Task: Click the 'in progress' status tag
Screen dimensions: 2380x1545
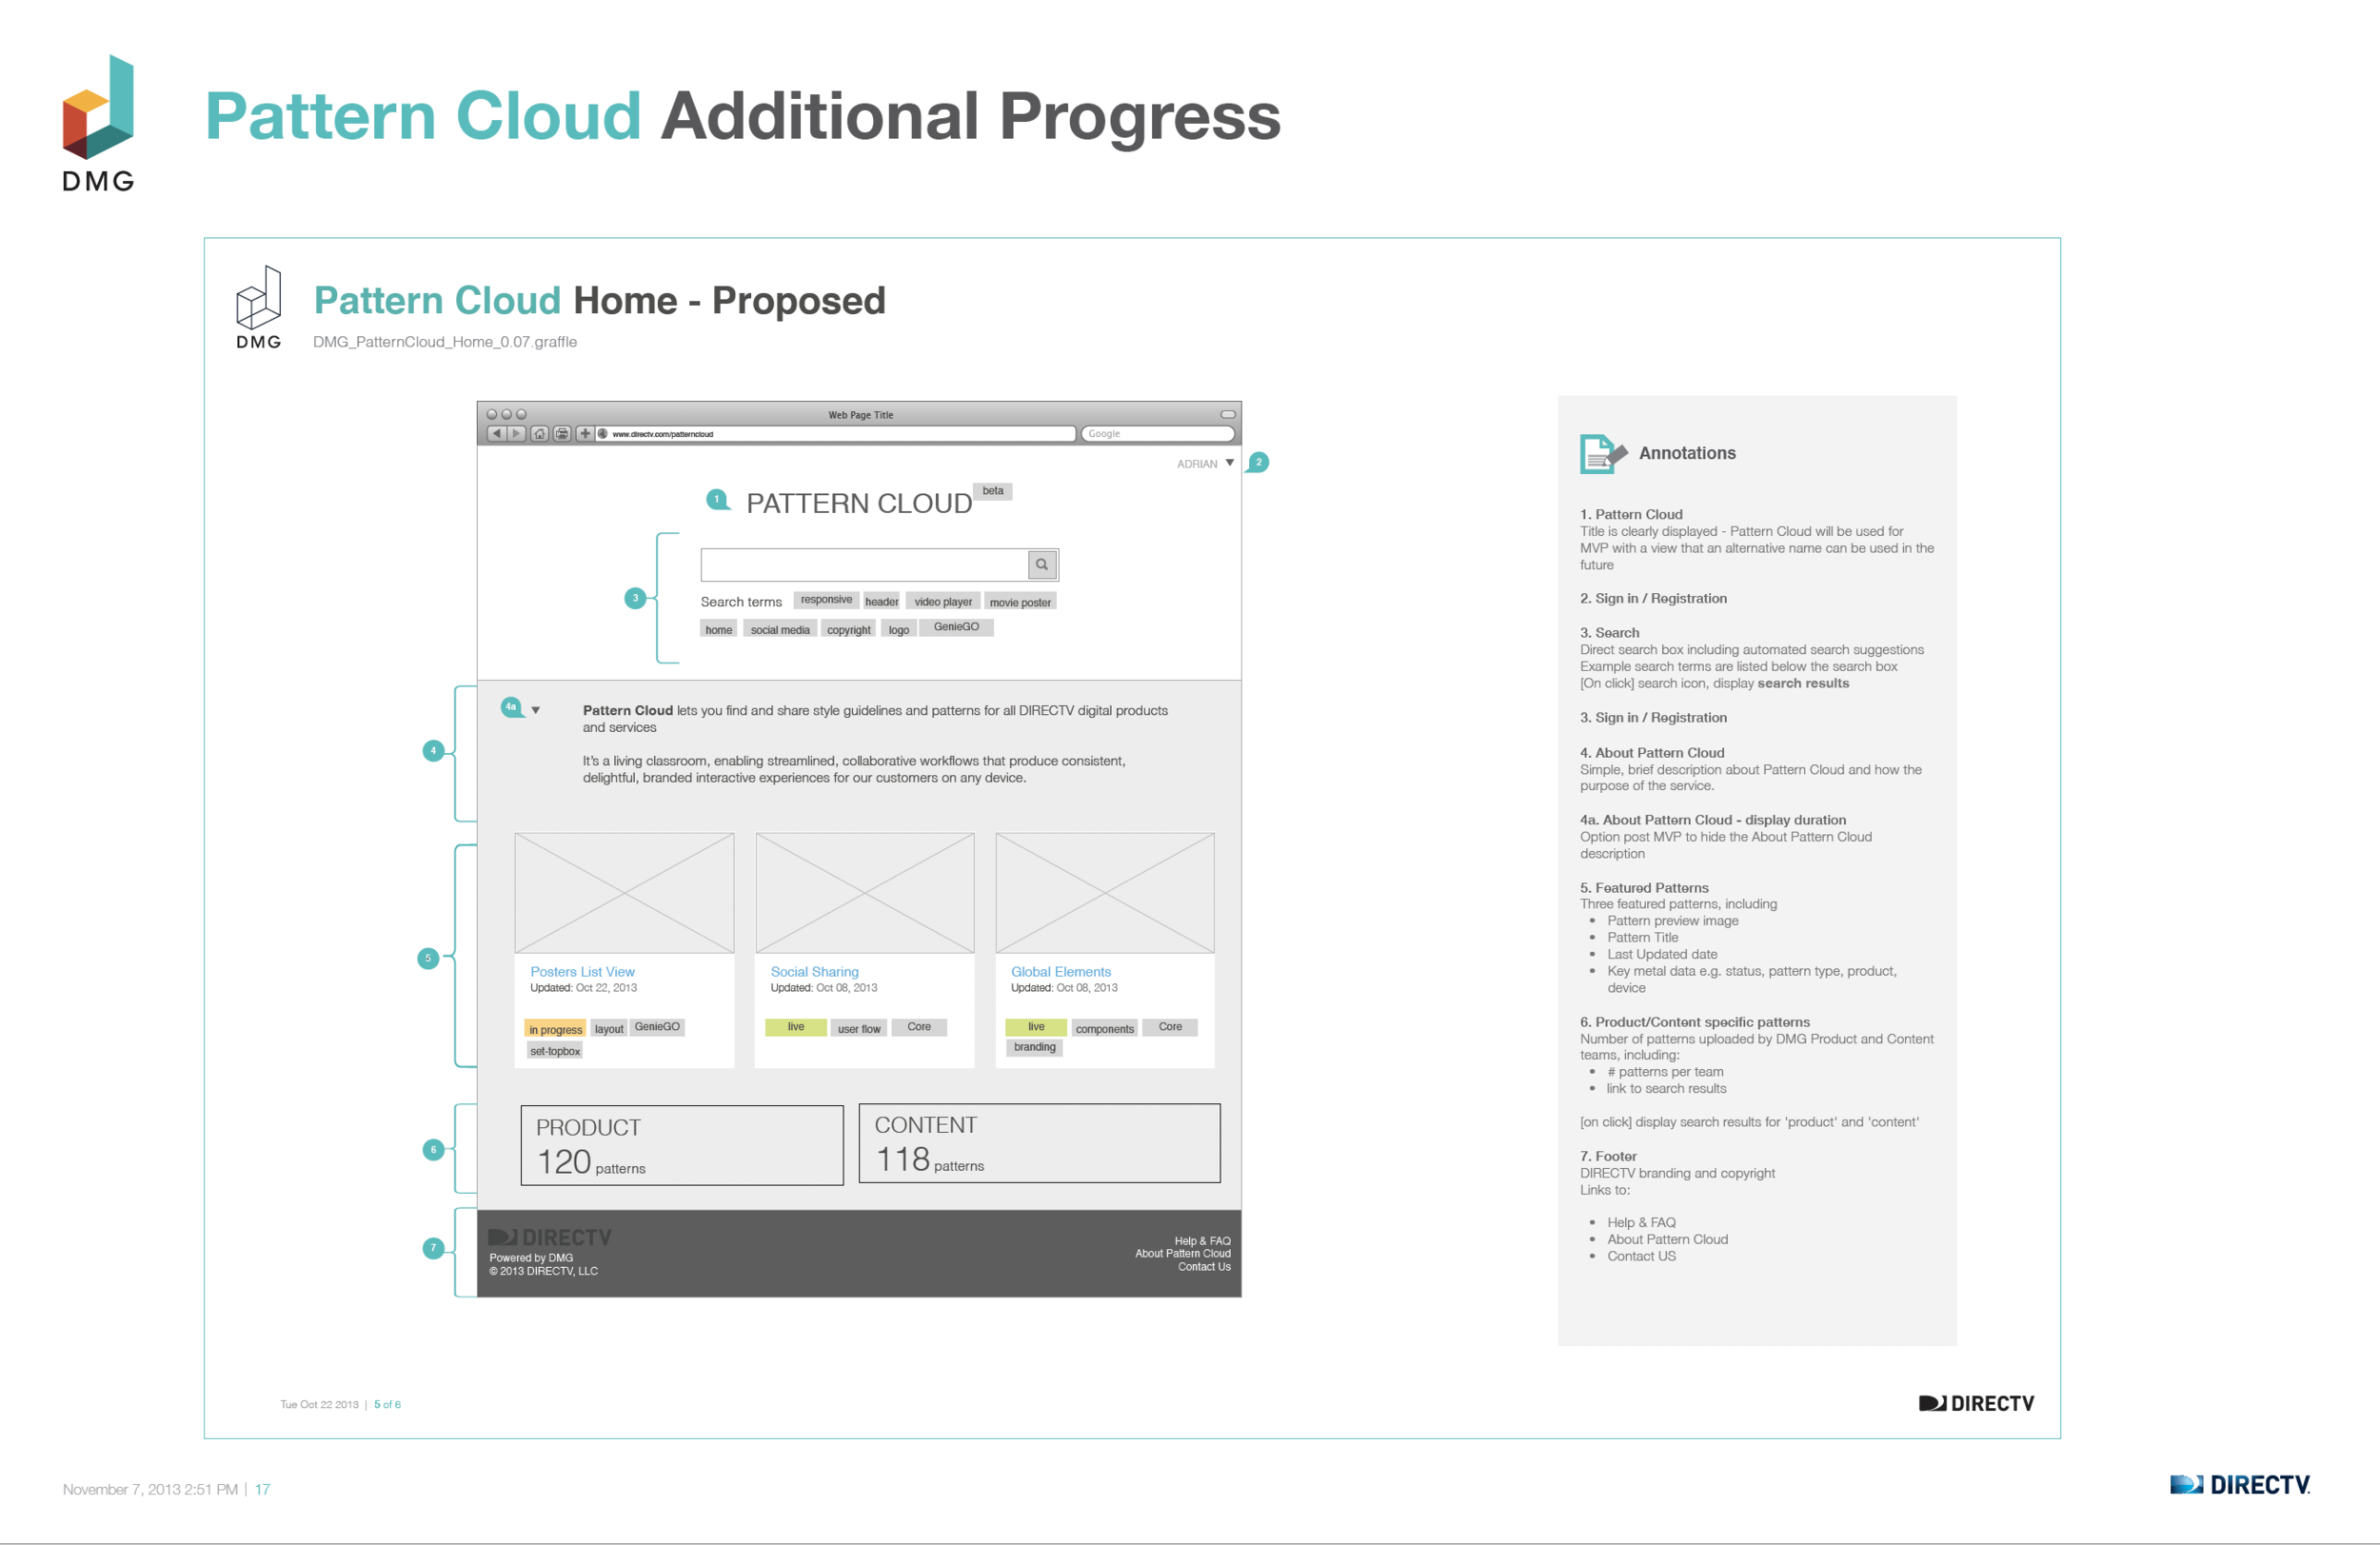Action: [x=556, y=1029]
